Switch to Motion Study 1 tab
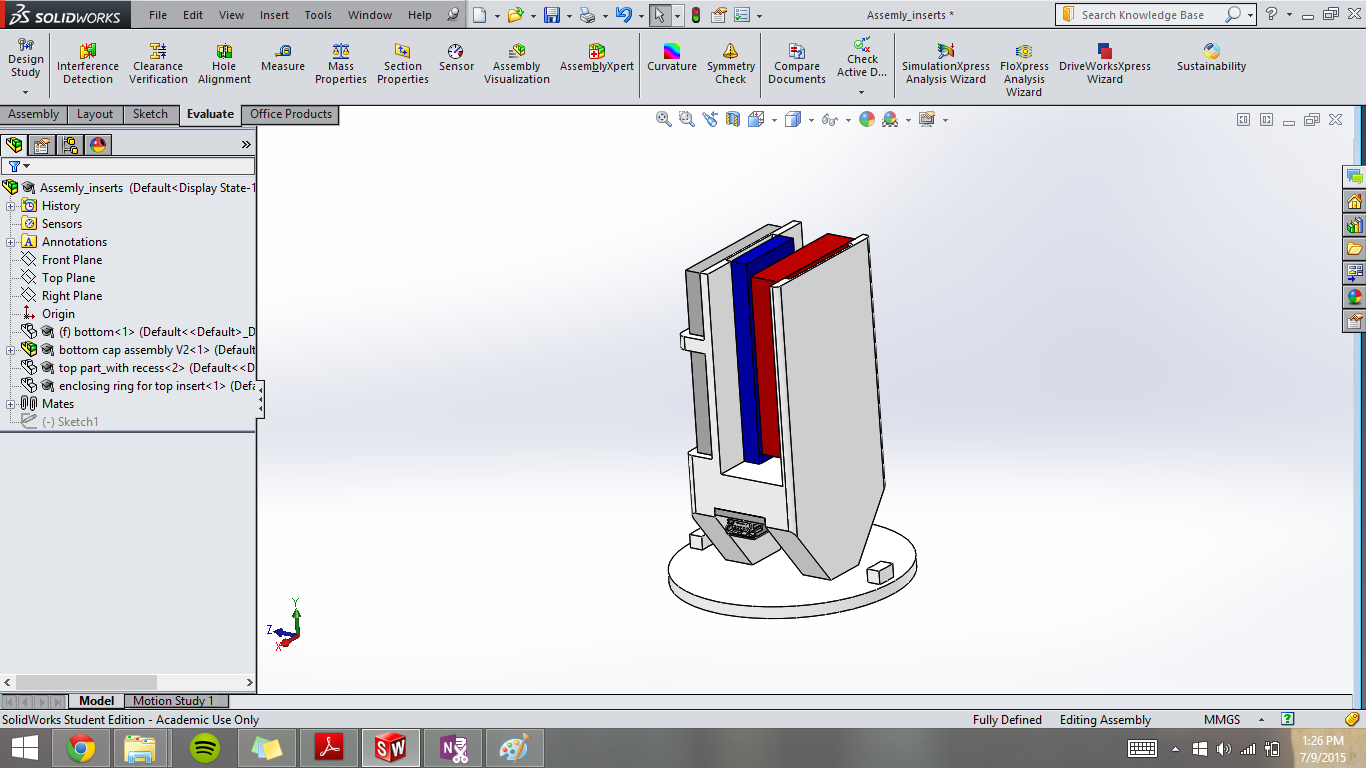Image resolution: width=1366 pixels, height=768 pixels. coord(173,701)
